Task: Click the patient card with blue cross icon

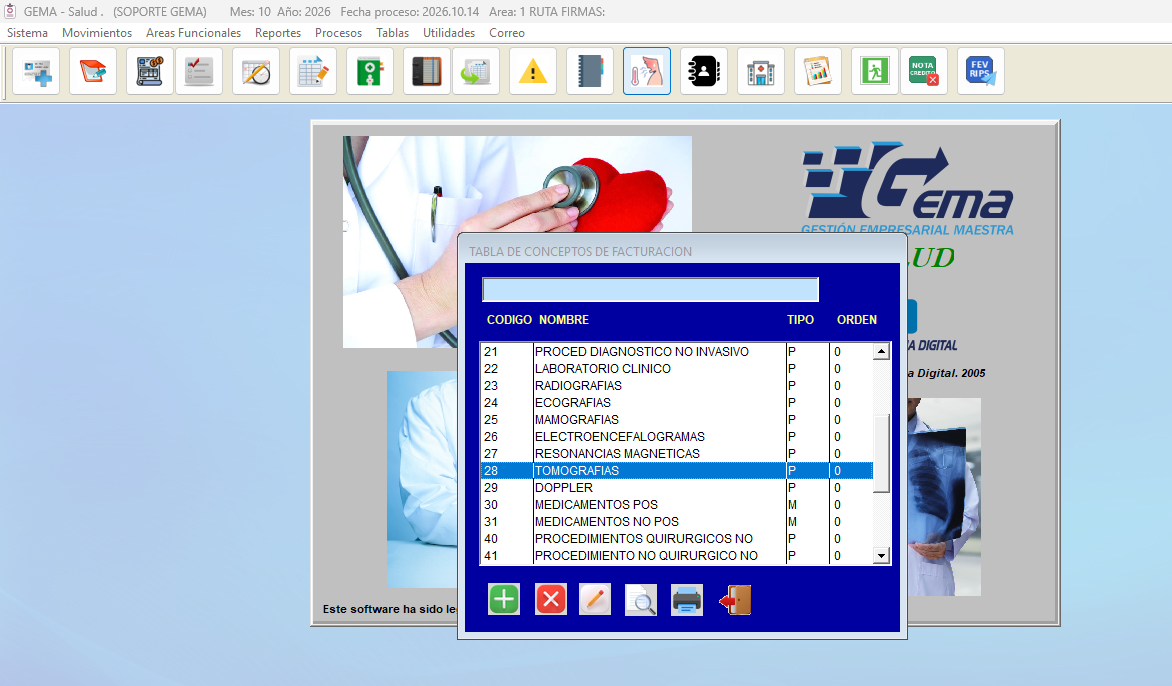Action: pyautogui.click(x=36, y=71)
